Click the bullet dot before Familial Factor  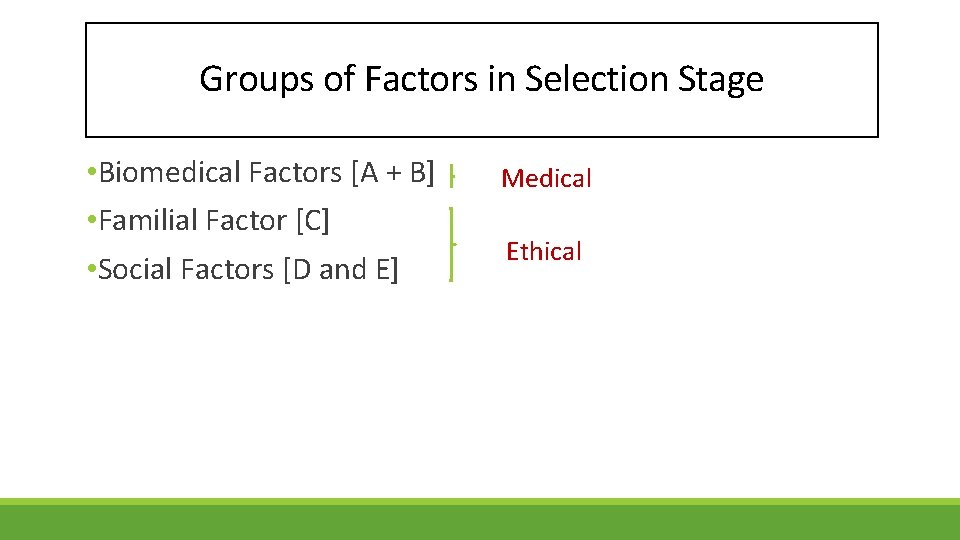(91, 221)
